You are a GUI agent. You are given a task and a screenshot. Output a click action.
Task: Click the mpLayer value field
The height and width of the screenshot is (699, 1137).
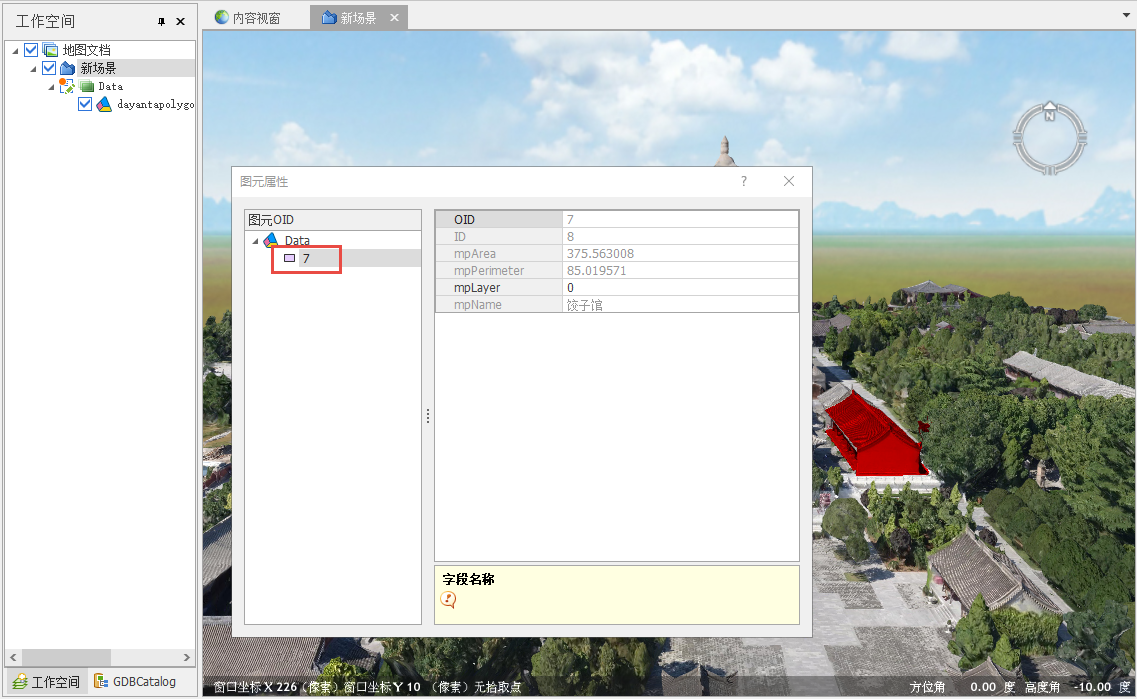pos(680,288)
